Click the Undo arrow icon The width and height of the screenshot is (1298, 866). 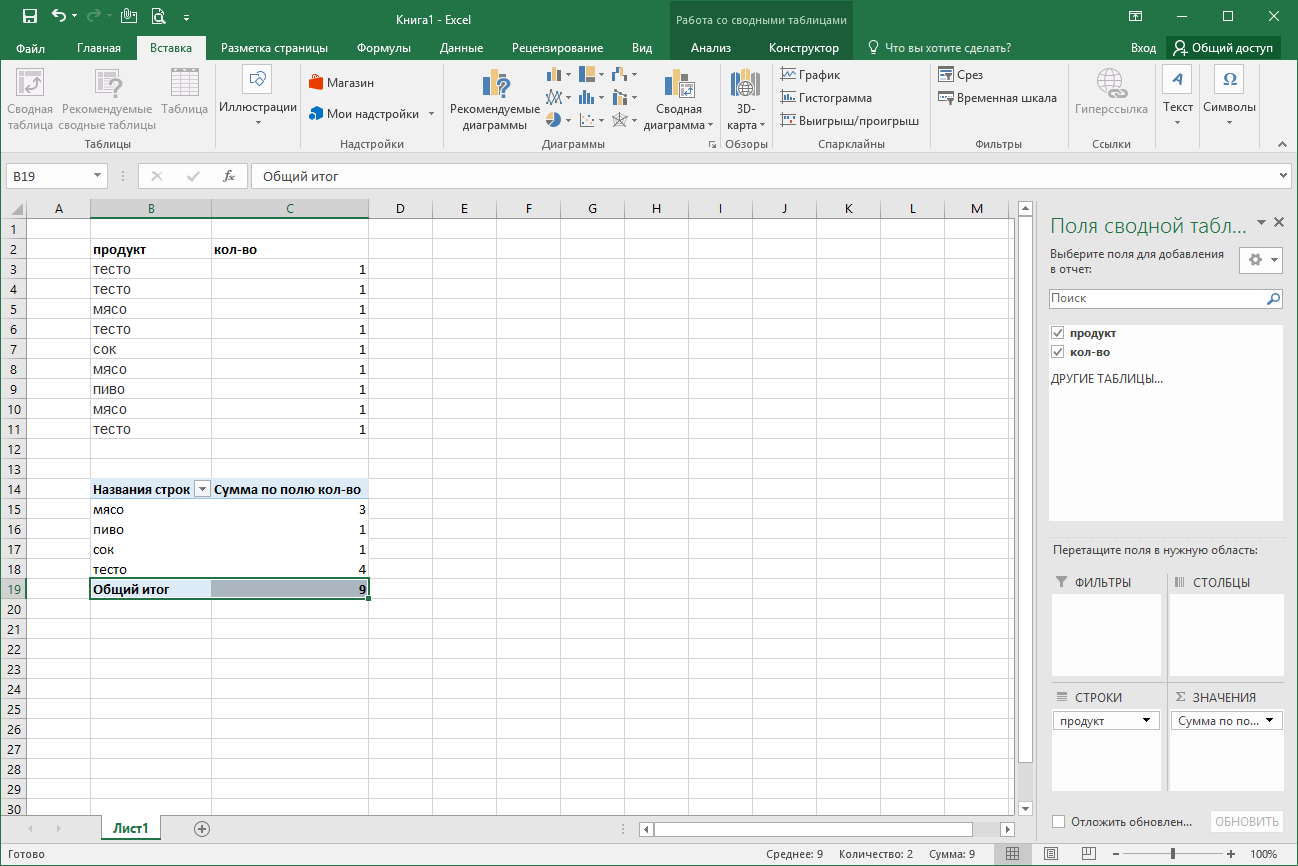(x=59, y=16)
